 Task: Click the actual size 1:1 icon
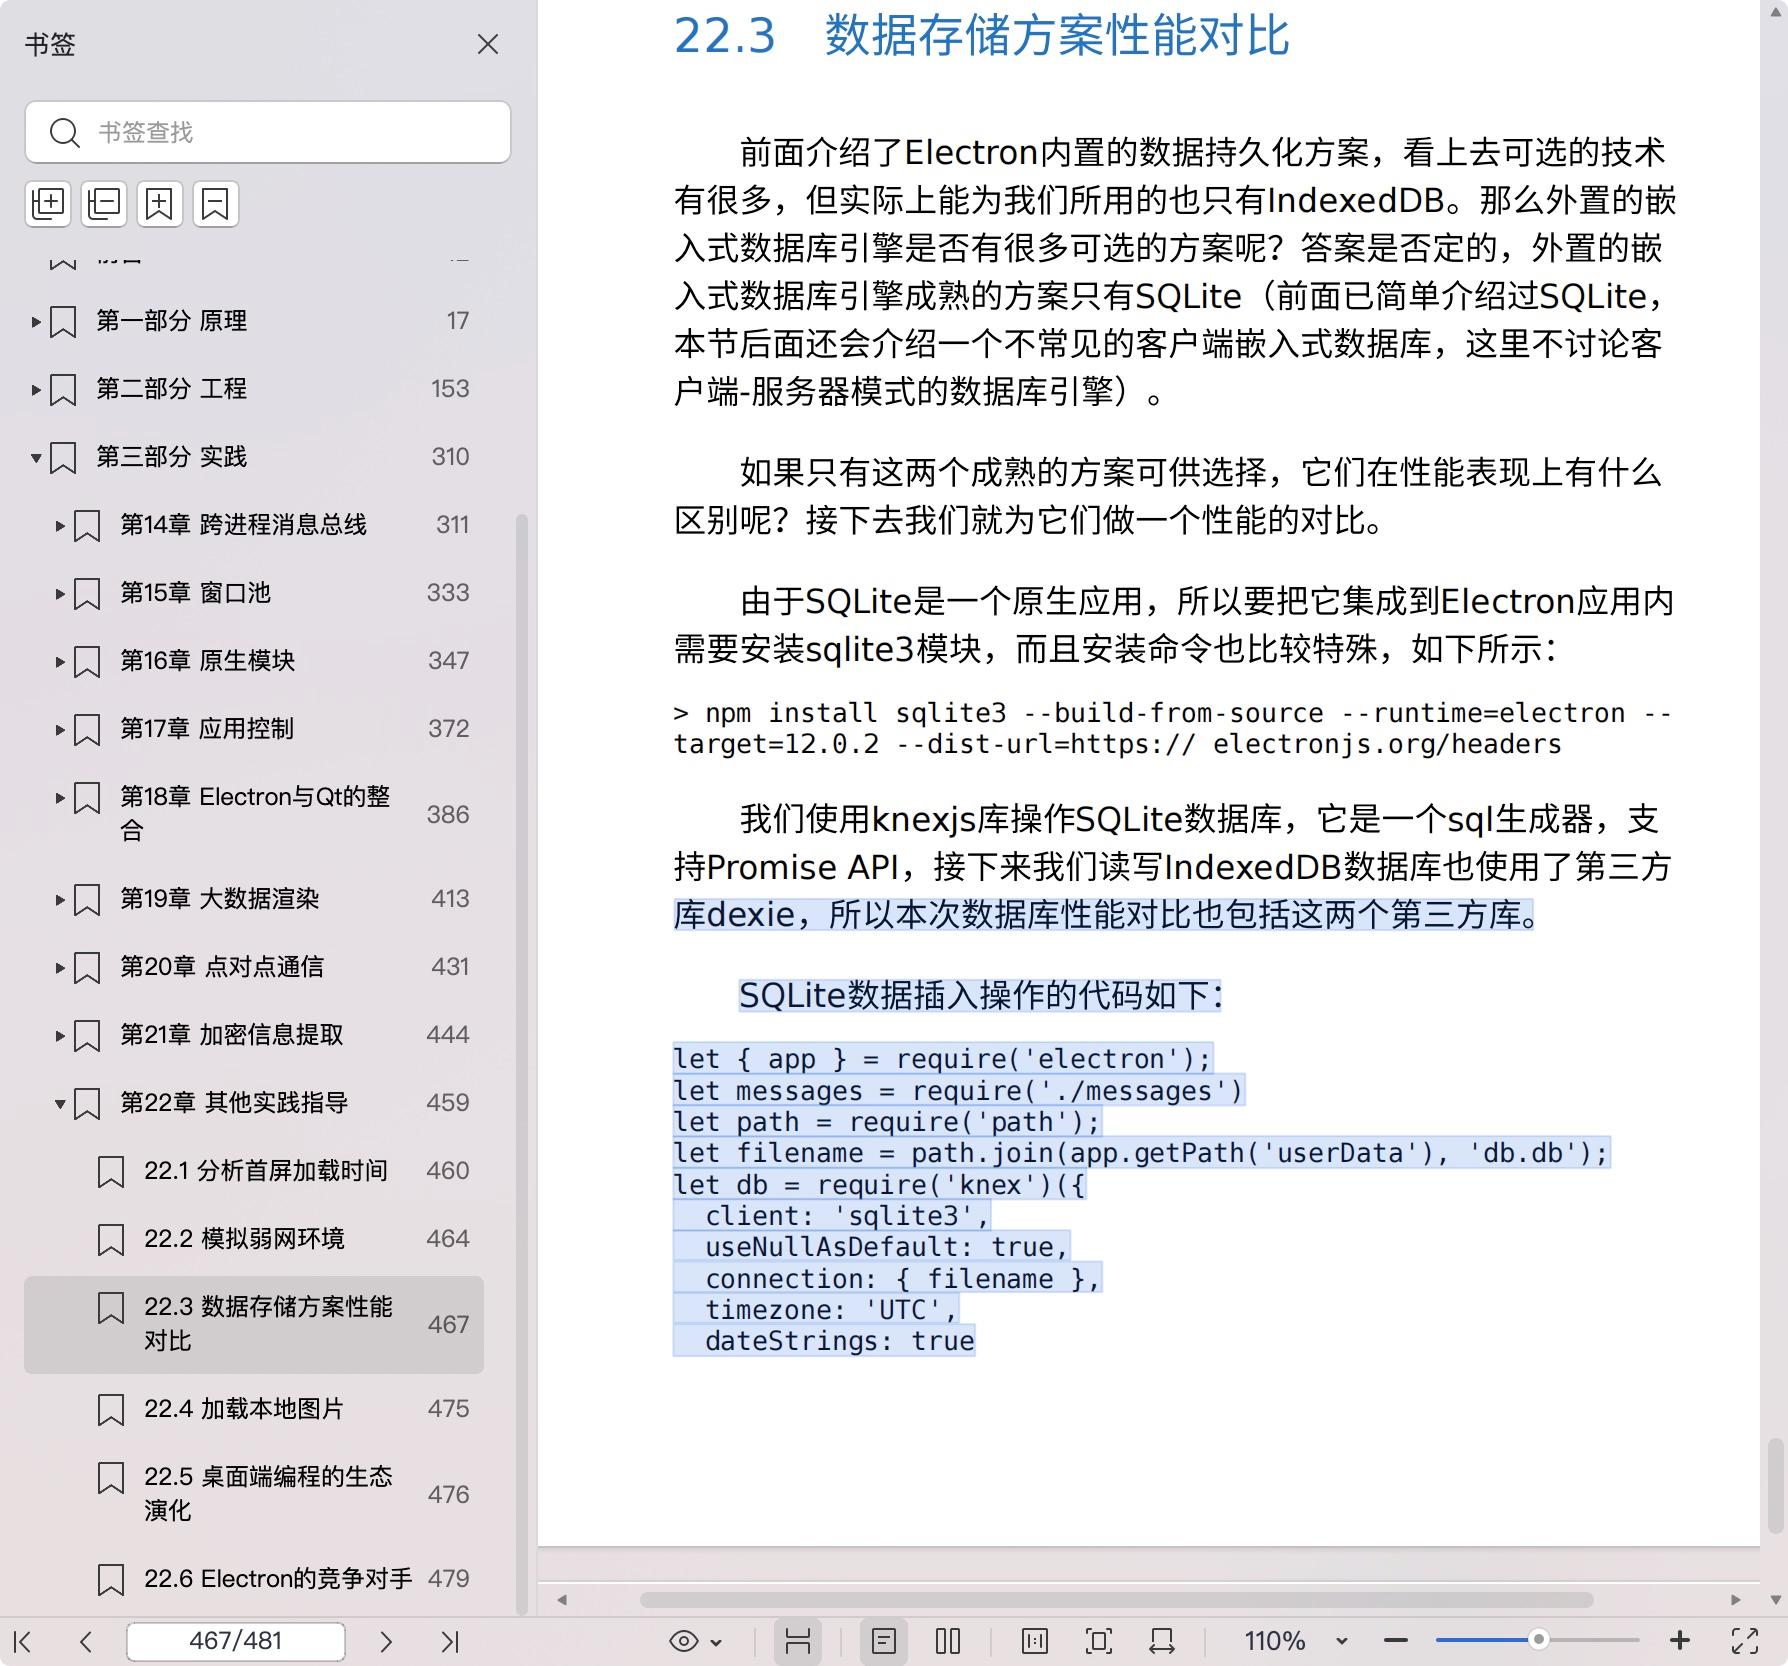tap(1035, 1641)
